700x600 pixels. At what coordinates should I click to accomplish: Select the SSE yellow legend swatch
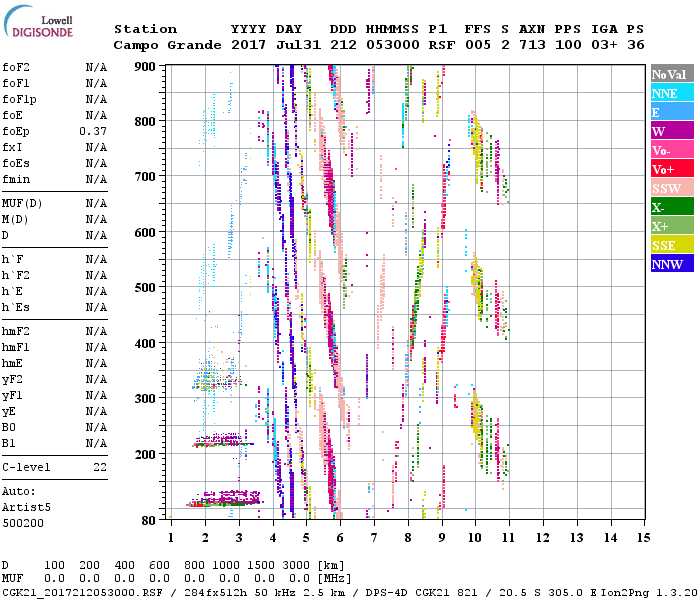tap(670, 245)
